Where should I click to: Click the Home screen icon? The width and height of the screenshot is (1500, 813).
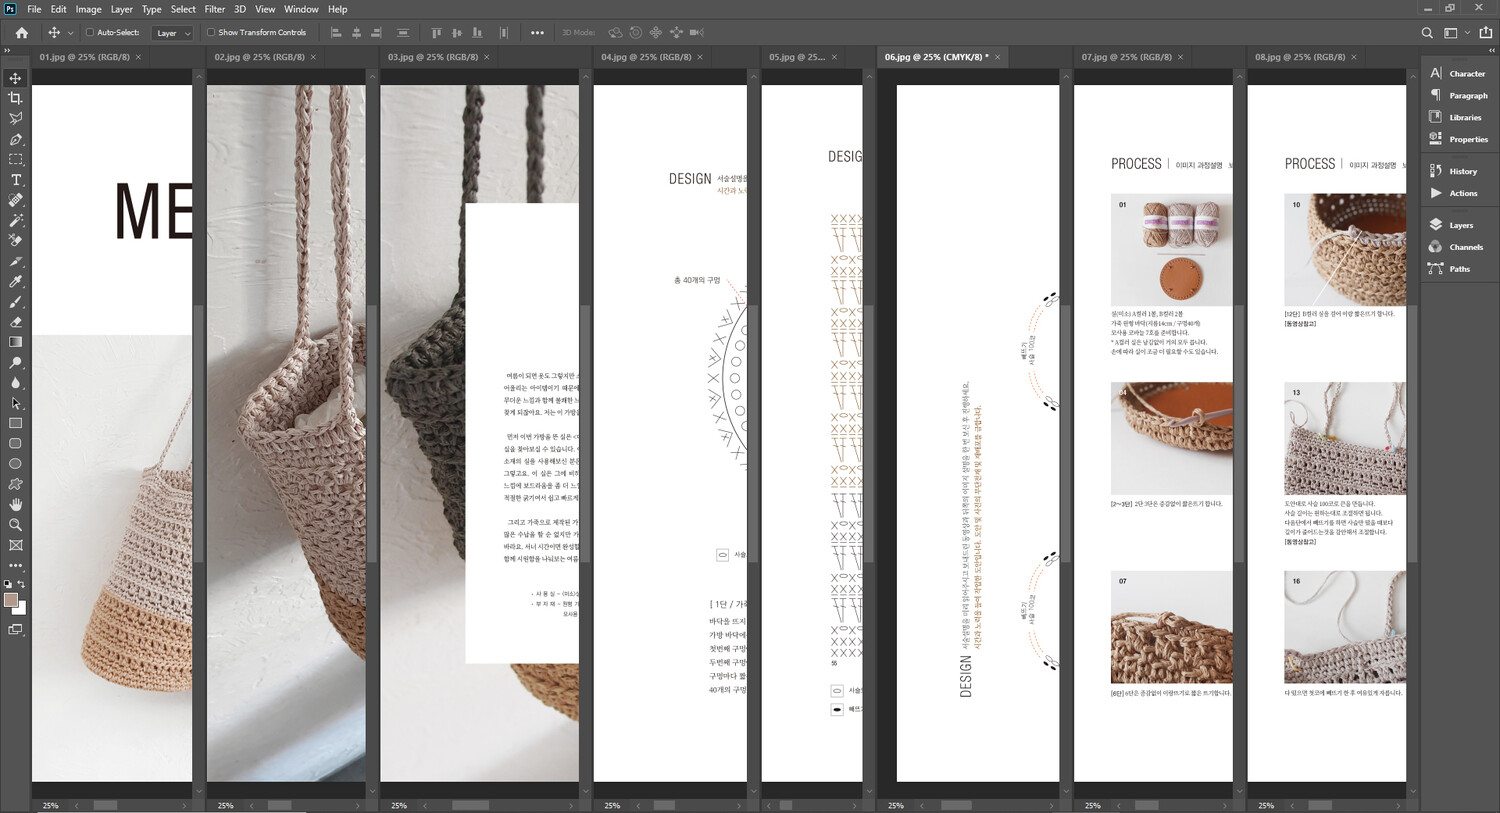(21, 33)
